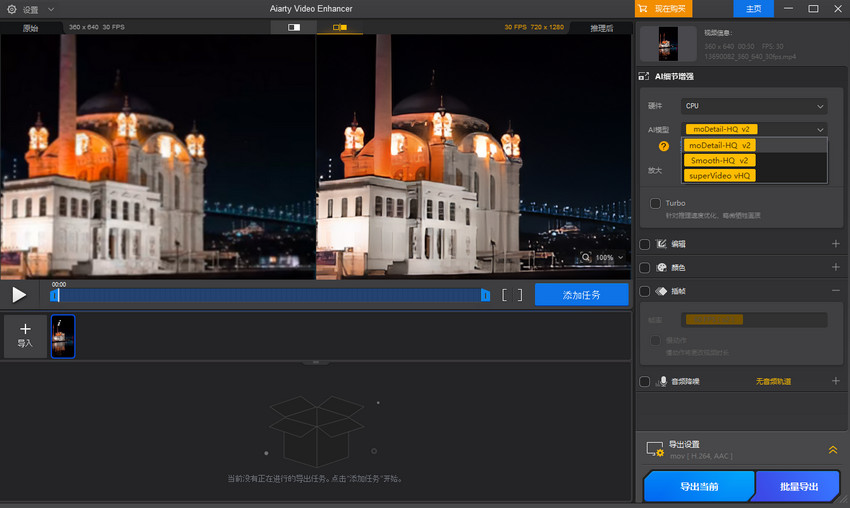Select the imported video thumbnail in the clip strip
The height and width of the screenshot is (508, 850).
[x=63, y=336]
